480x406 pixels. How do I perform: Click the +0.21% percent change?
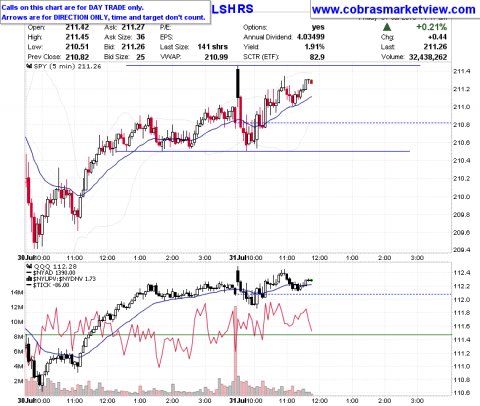pyautogui.click(x=431, y=27)
